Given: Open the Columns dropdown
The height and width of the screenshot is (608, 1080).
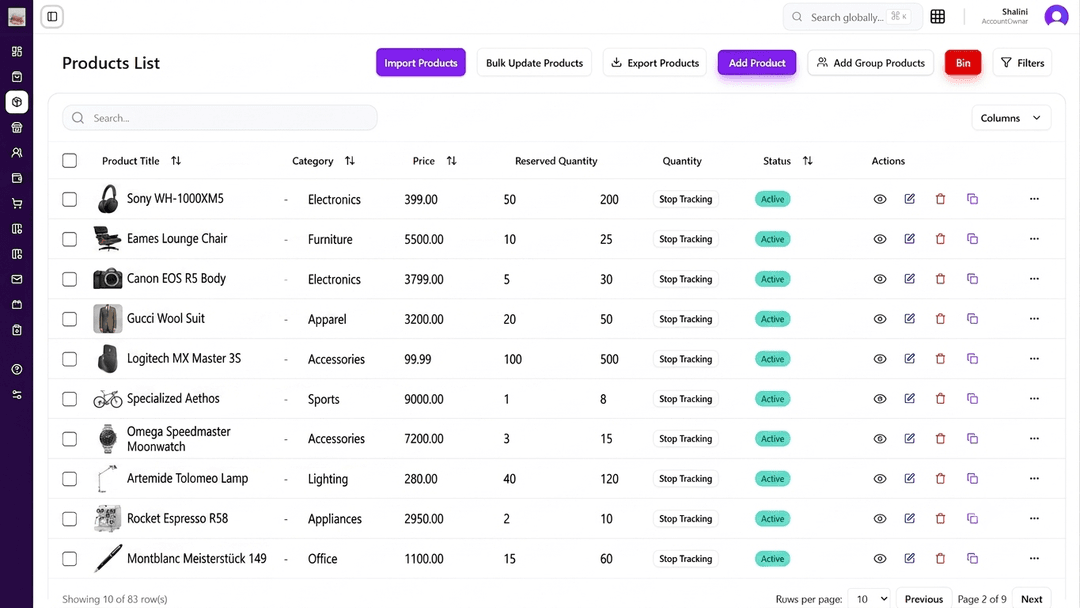Looking at the screenshot, I should (1011, 118).
